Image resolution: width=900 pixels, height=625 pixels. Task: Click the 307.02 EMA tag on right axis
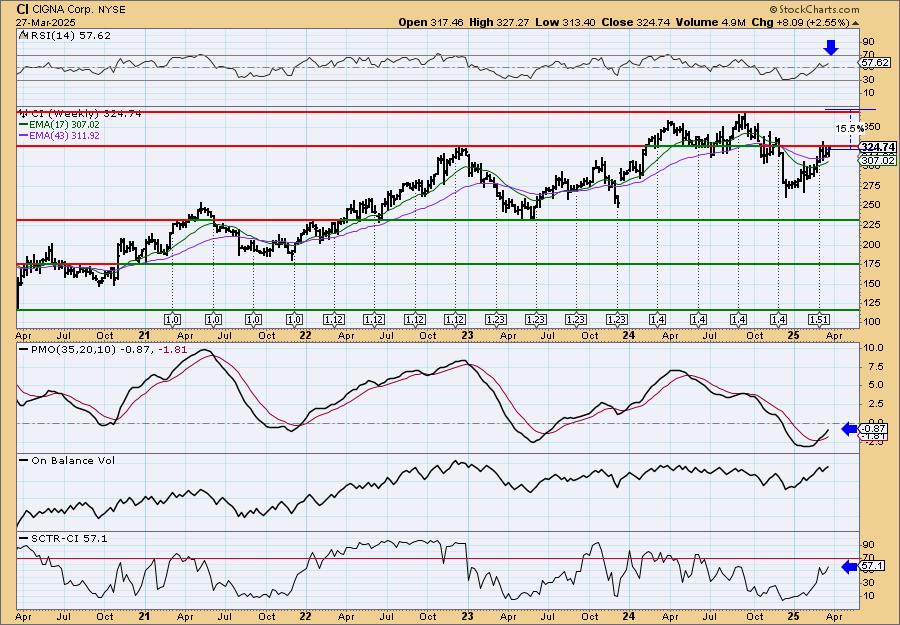(879, 161)
